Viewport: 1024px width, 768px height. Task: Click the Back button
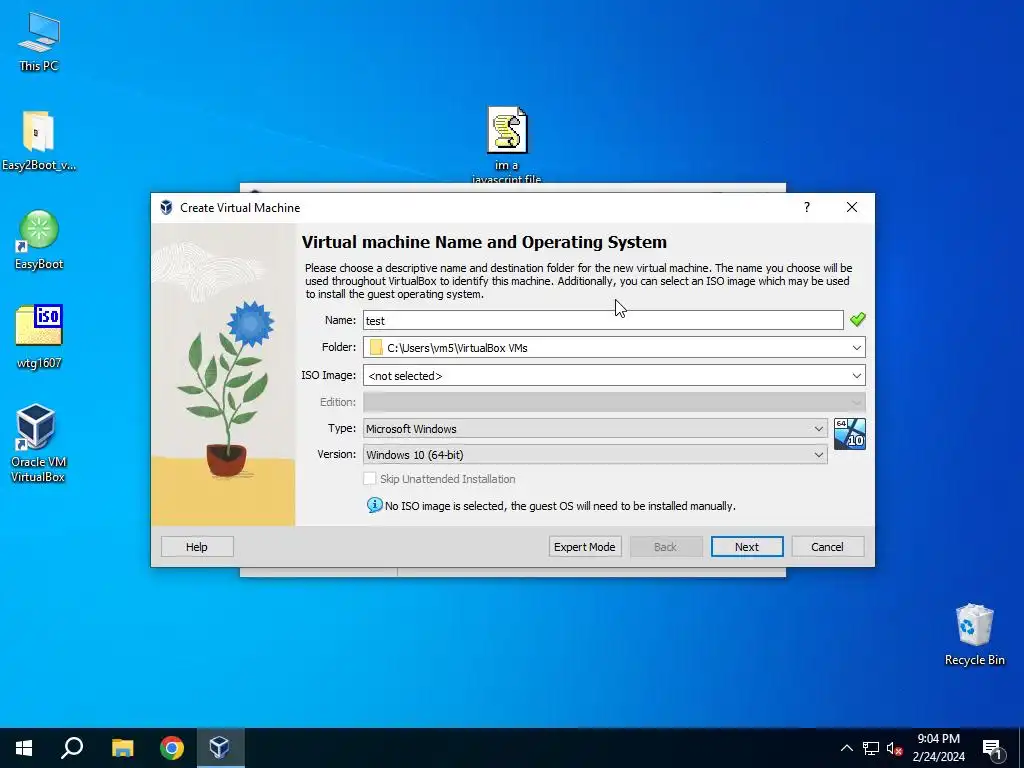click(x=665, y=547)
